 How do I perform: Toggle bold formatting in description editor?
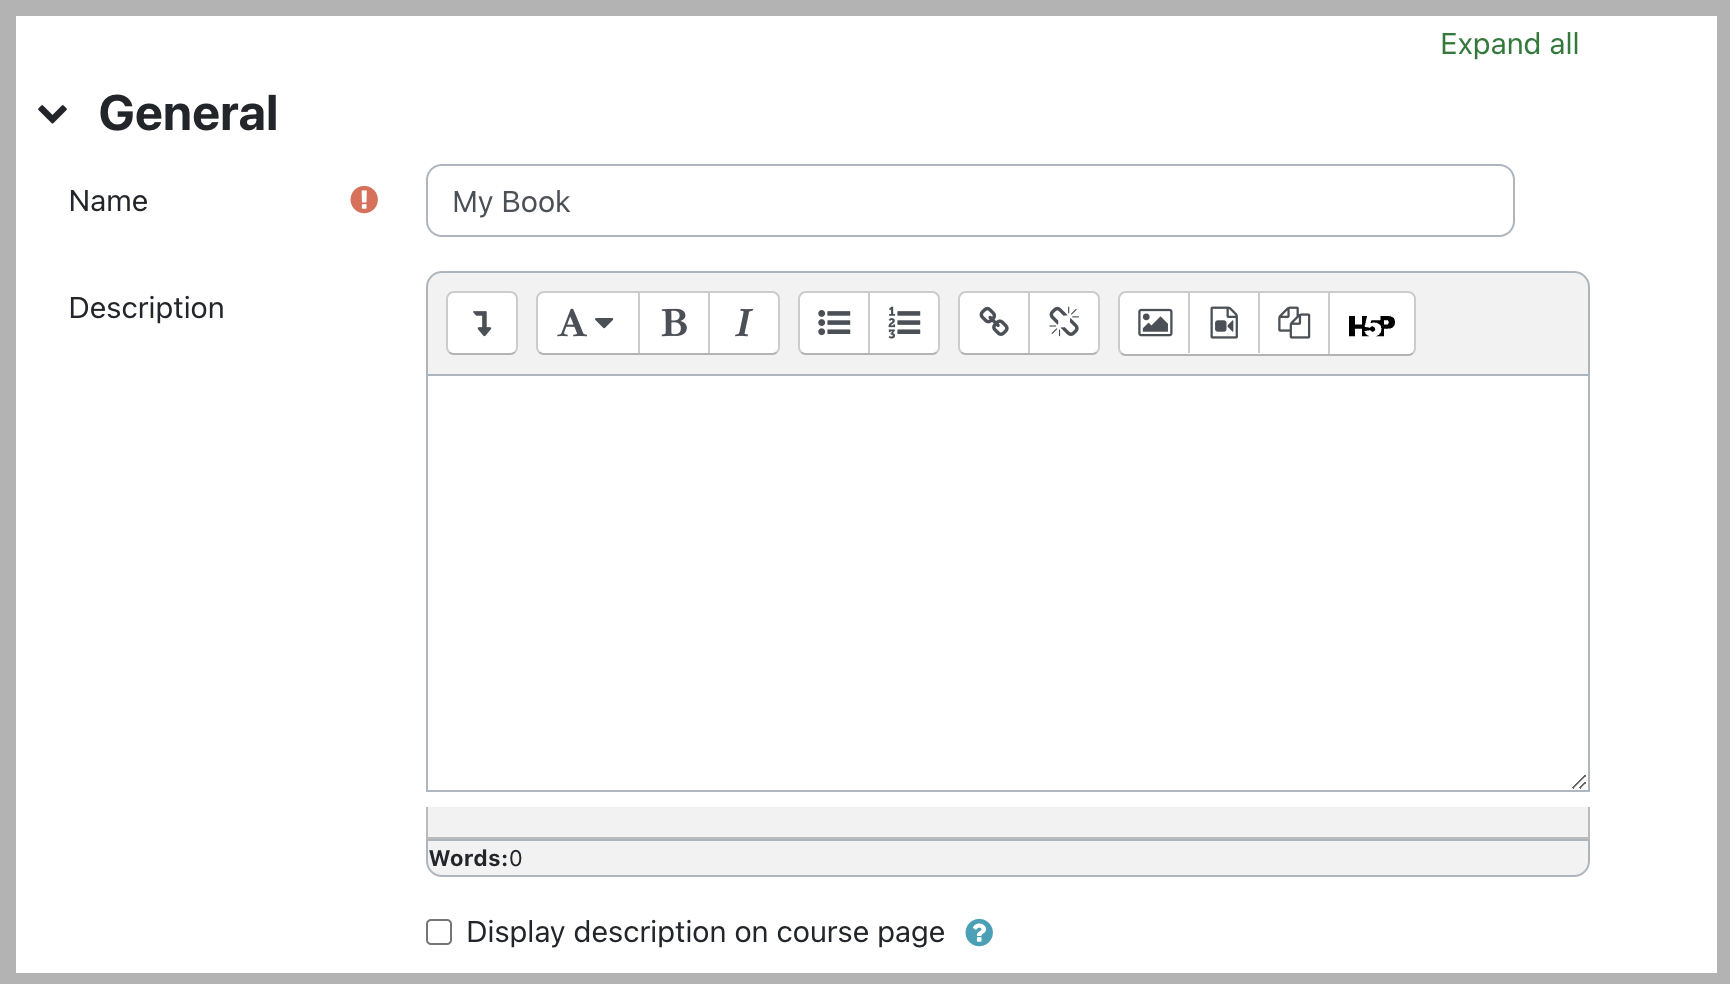tap(674, 323)
